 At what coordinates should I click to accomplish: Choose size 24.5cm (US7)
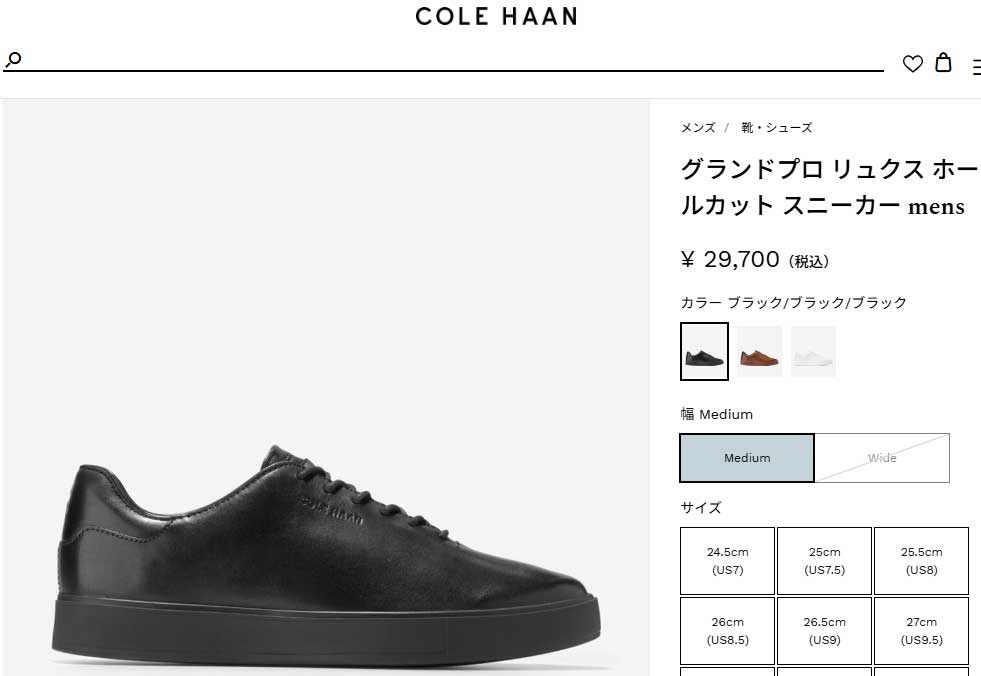point(727,561)
